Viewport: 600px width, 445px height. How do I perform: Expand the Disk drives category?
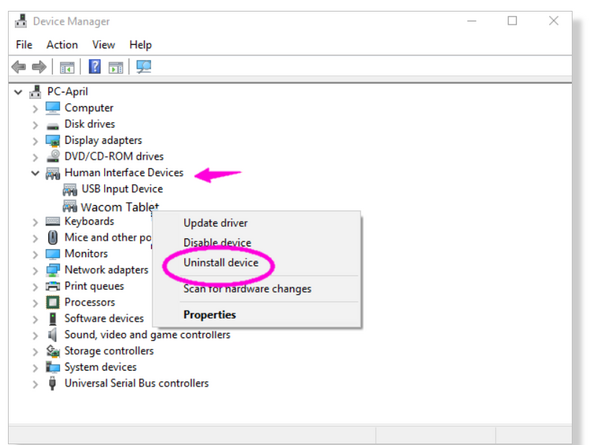[35, 125]
